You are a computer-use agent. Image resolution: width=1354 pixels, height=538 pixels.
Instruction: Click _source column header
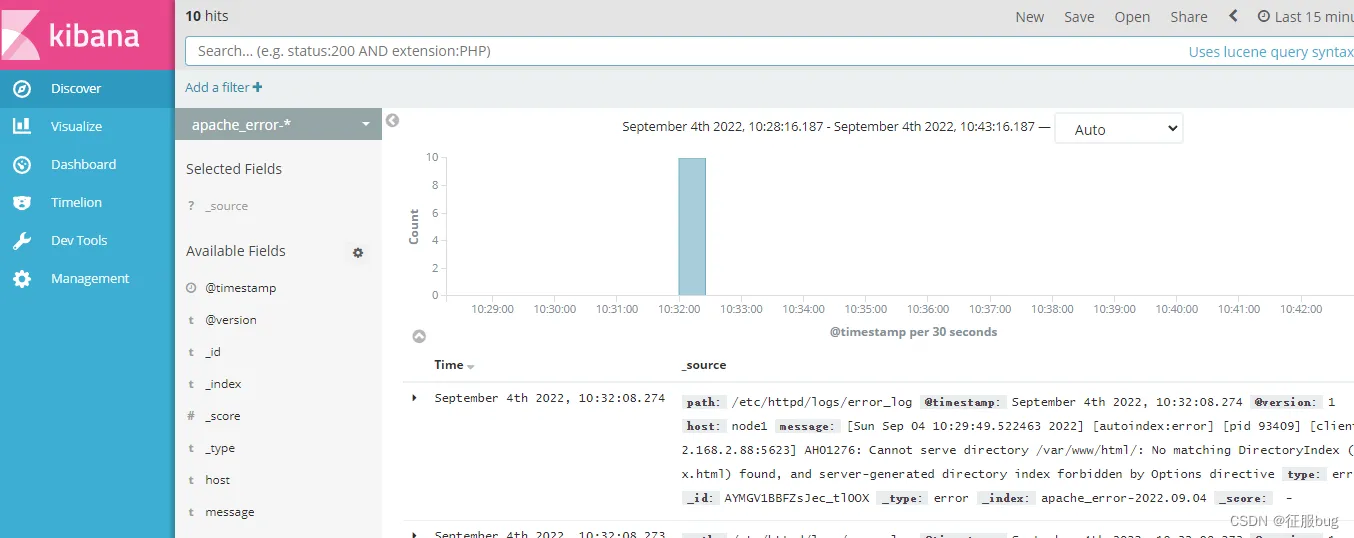point(704,365)
